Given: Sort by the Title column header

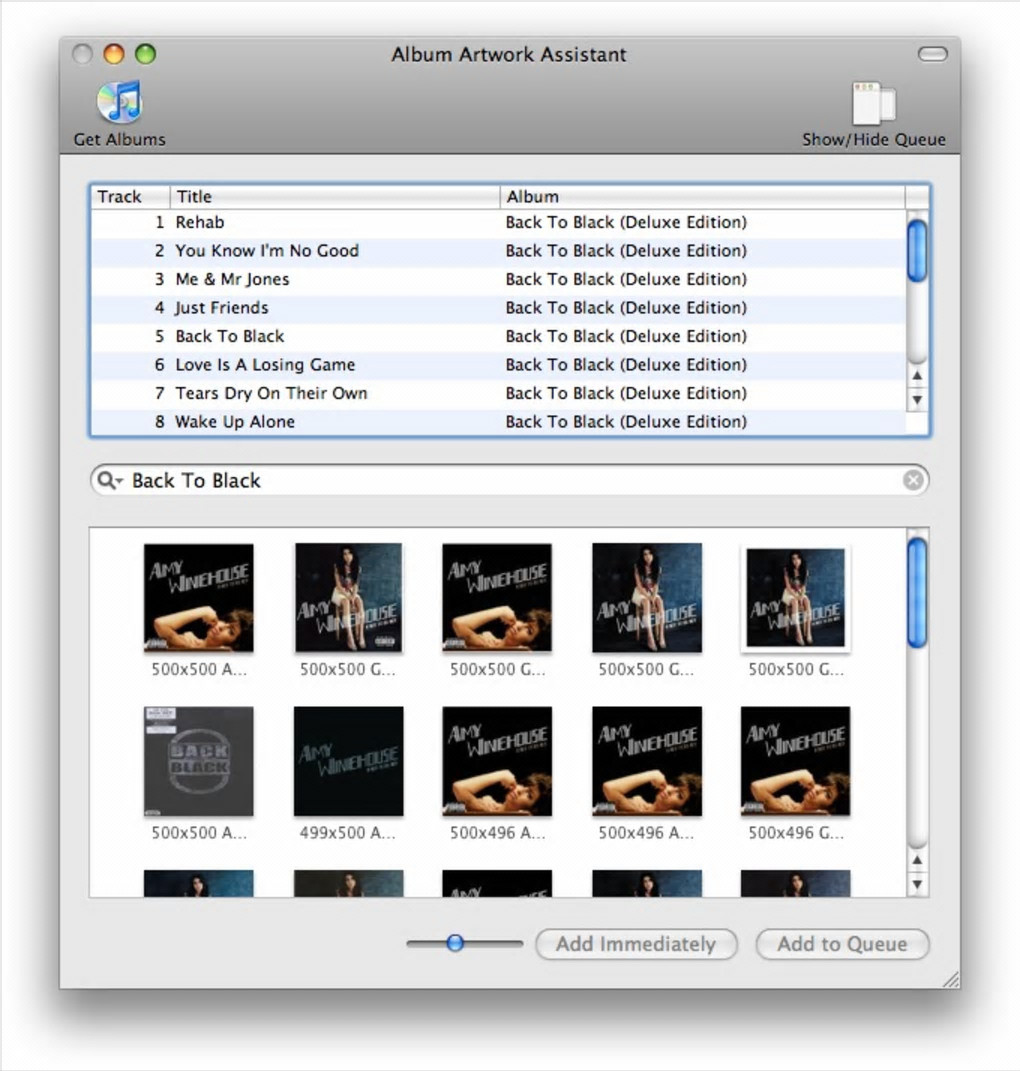Looking at the screenshot, I should (x=335, y=197).
